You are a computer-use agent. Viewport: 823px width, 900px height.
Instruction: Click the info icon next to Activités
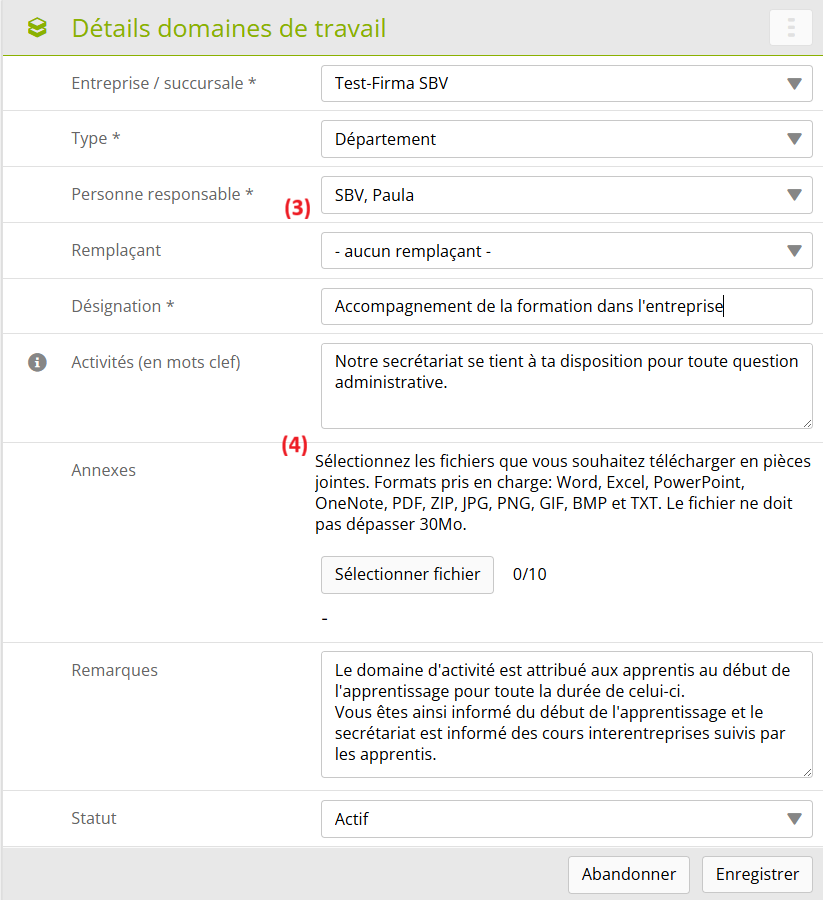37,363
